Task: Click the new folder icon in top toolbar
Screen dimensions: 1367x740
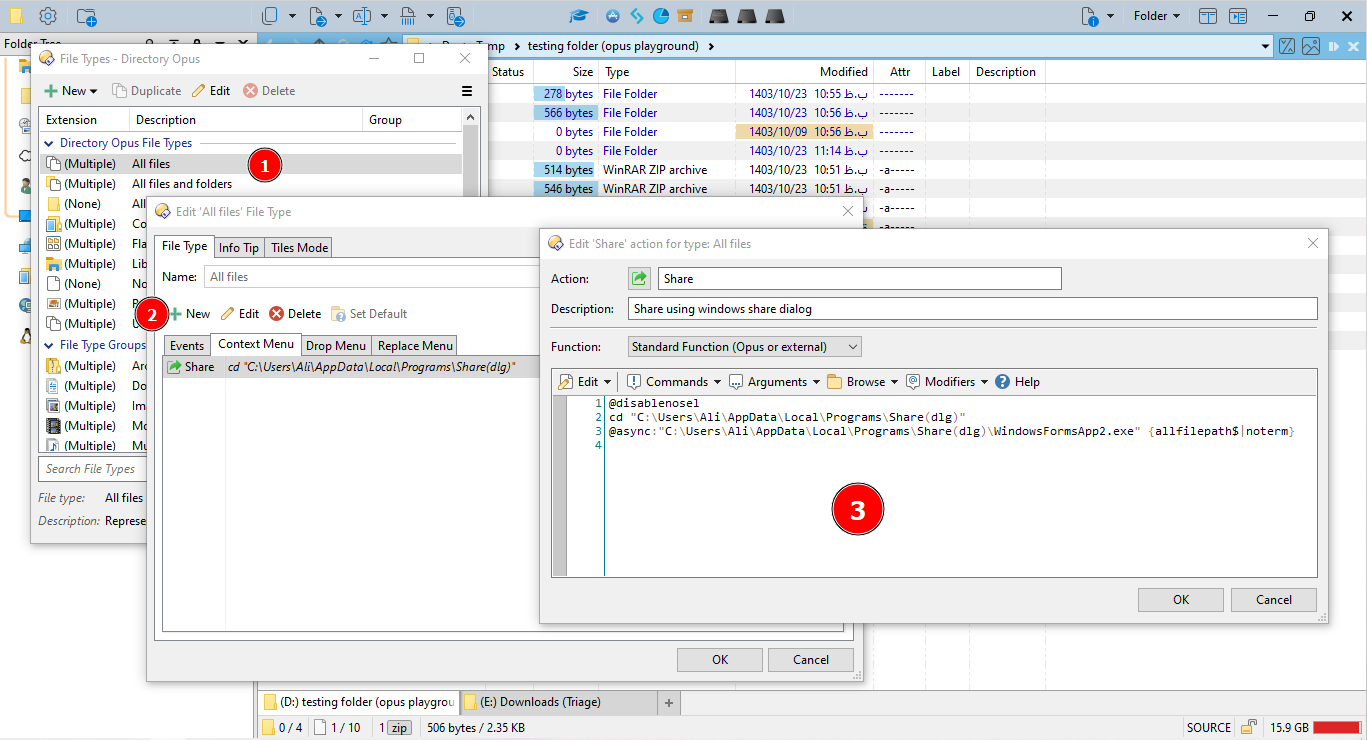Action: (87, 16)
